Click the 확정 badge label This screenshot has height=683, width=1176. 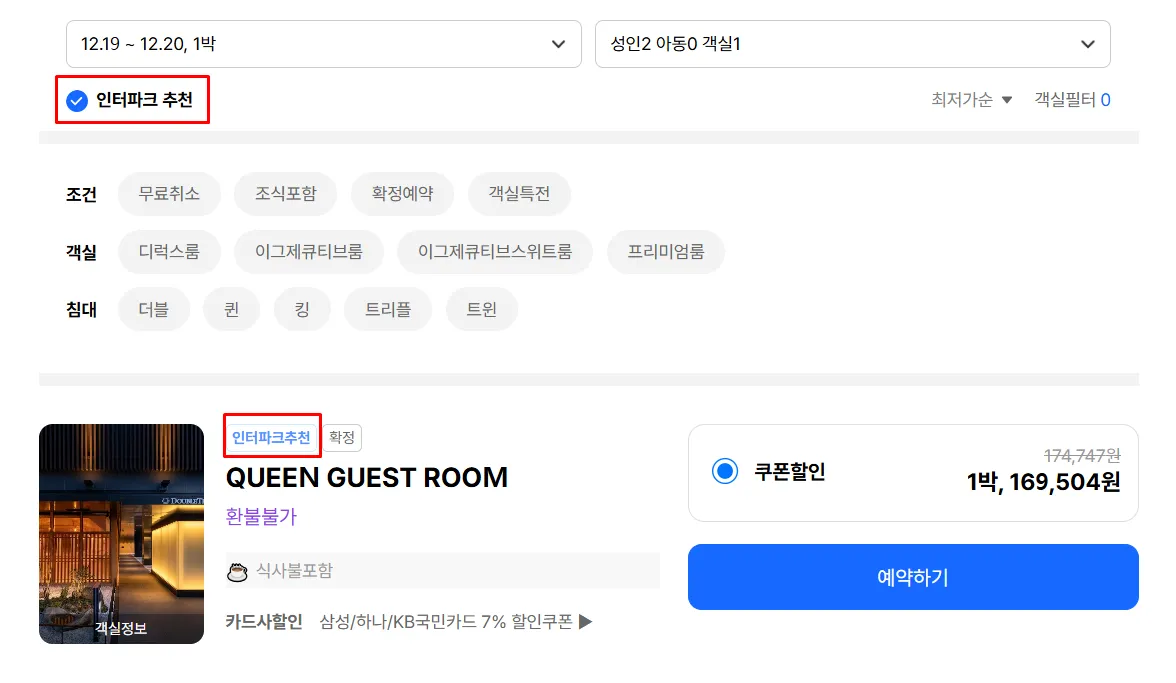tap(342, 438)
